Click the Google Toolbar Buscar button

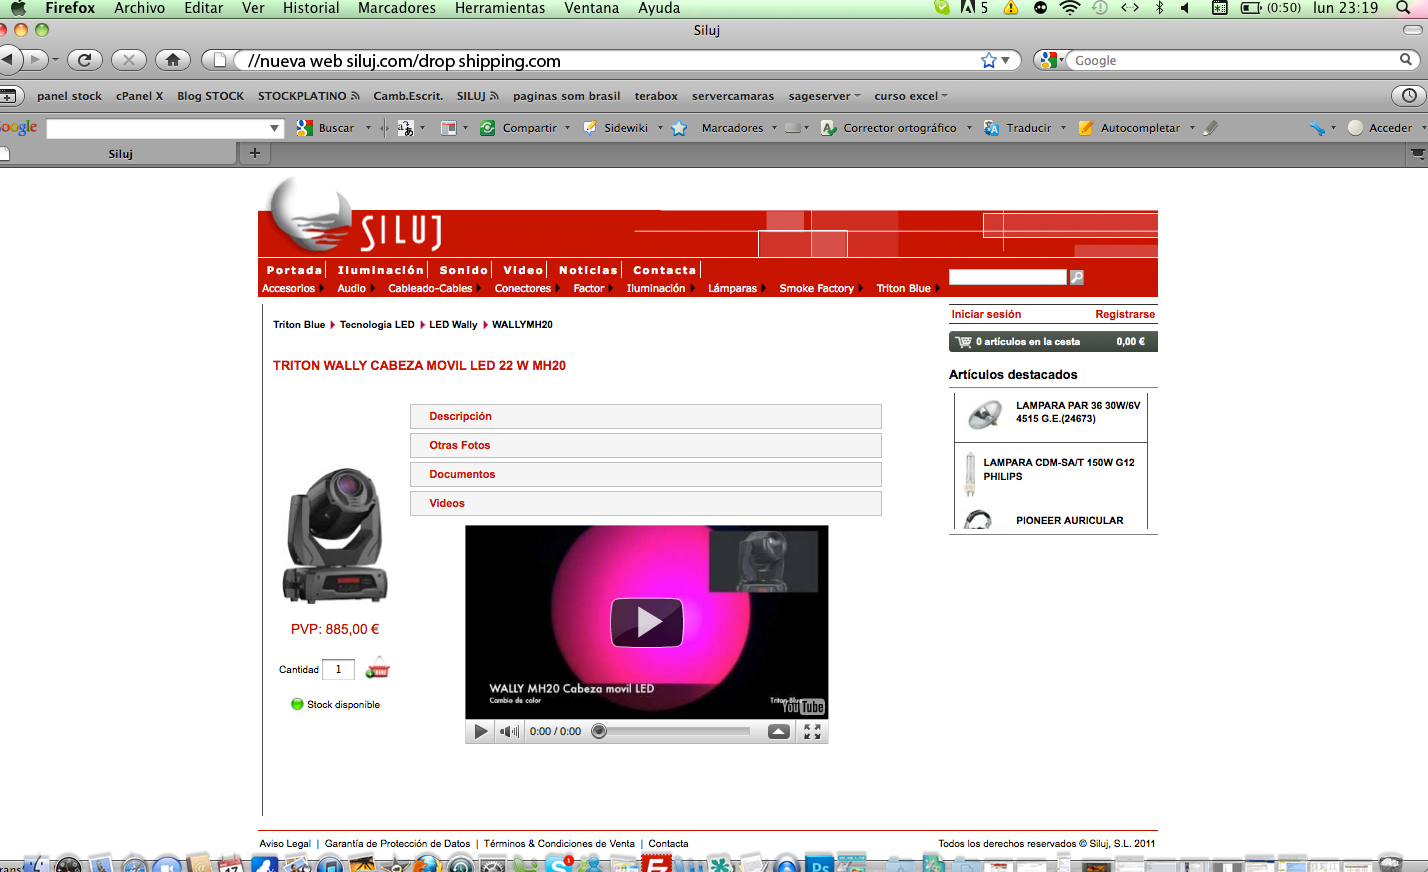click(x=326, y=128)
